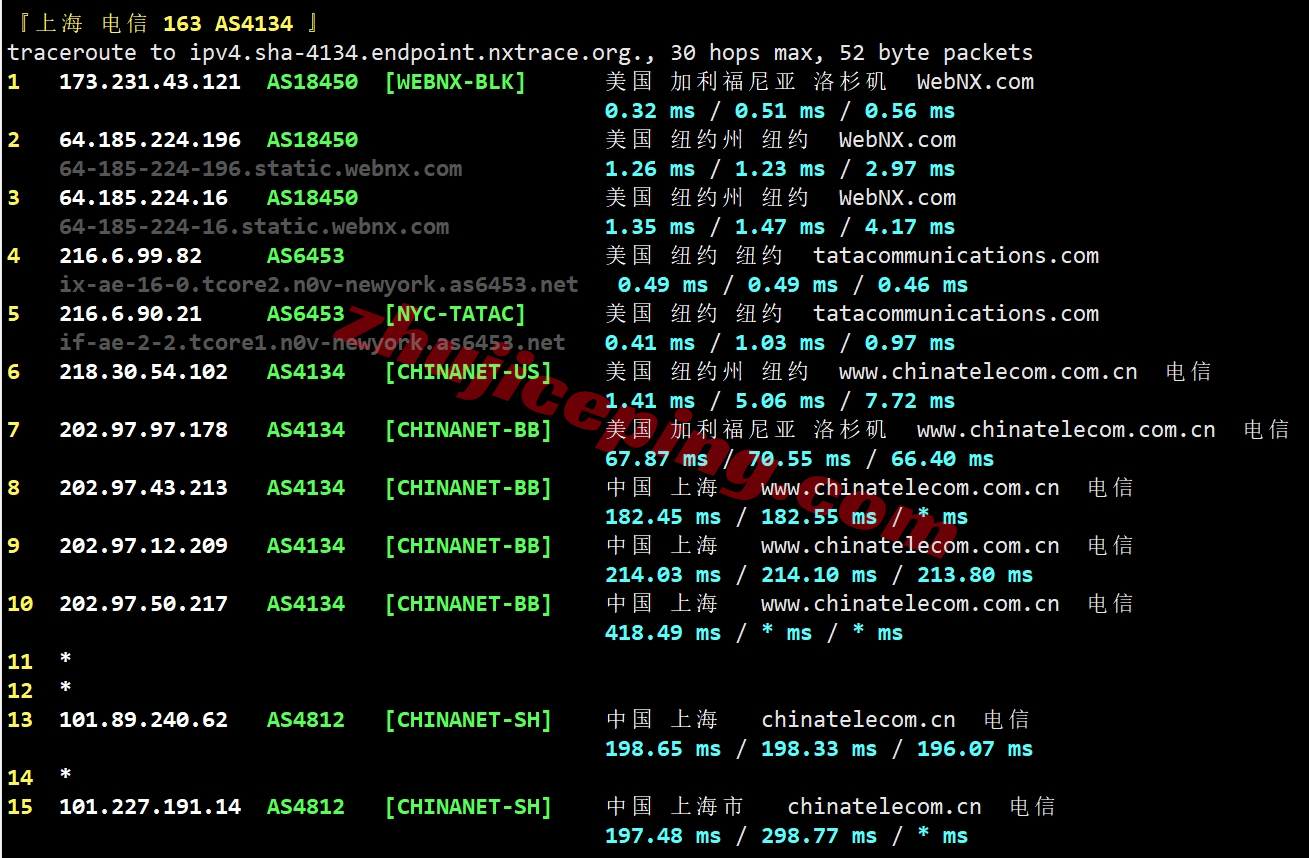This screenshot has width=1309, height=858.
Task: Select the [CHINANET-US] tag
Action: (x=468, y=372)
